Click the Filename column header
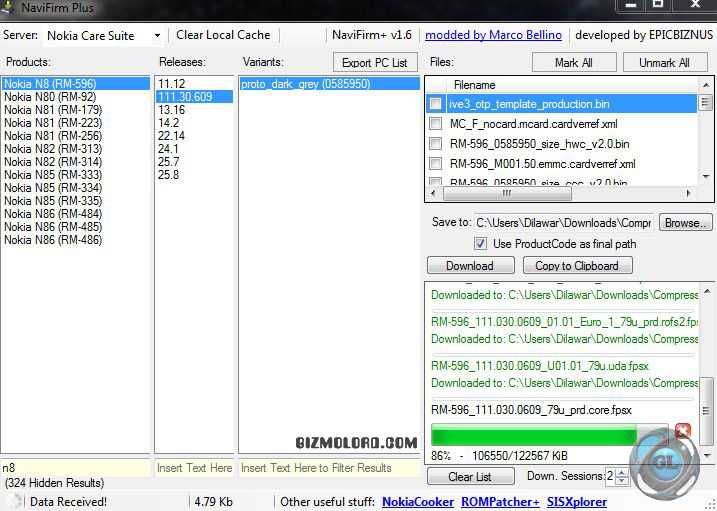The width and height of the screenshot is (717, 511). 474,85
